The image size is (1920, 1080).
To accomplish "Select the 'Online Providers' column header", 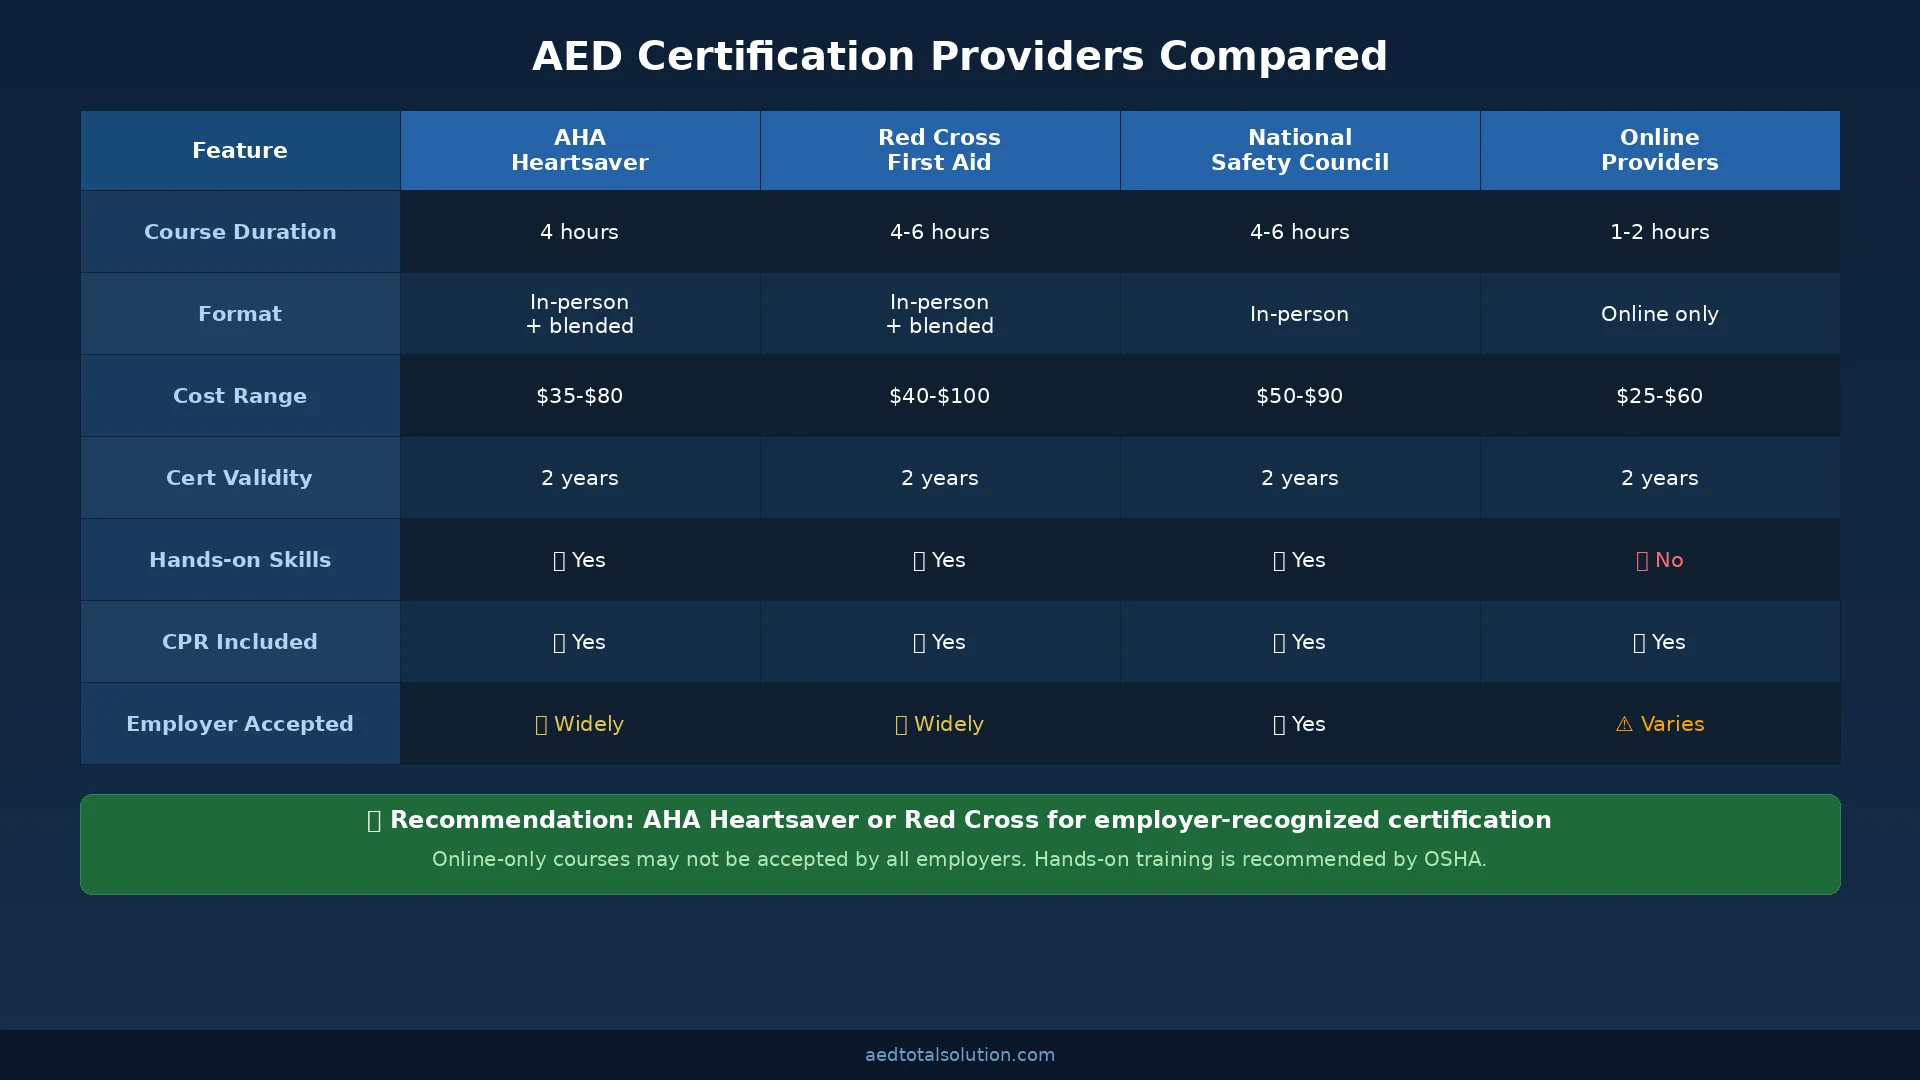I will (1659, 150).
